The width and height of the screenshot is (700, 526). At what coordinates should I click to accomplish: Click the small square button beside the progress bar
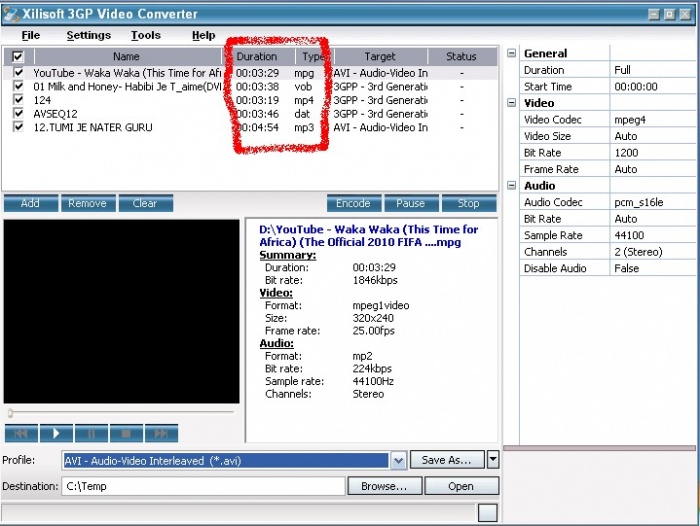[488, 513]
